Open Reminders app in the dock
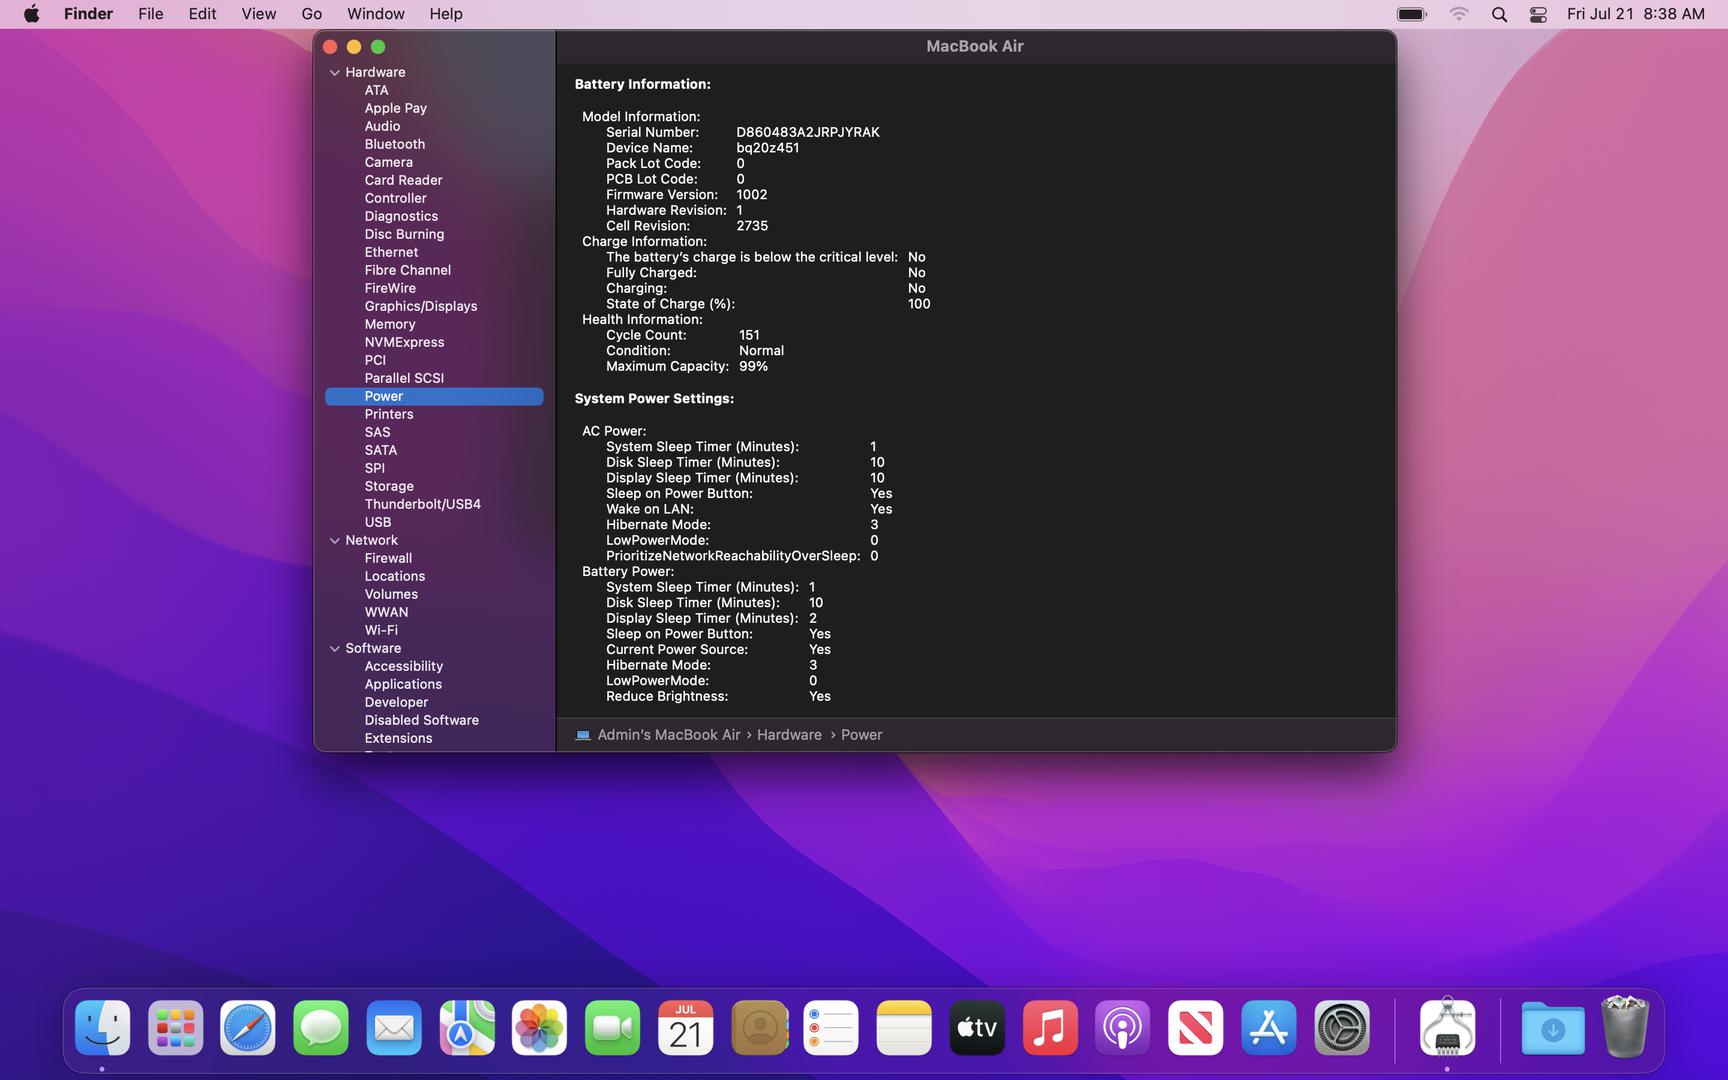1728x1080 pixels. tap(831, 1028)
